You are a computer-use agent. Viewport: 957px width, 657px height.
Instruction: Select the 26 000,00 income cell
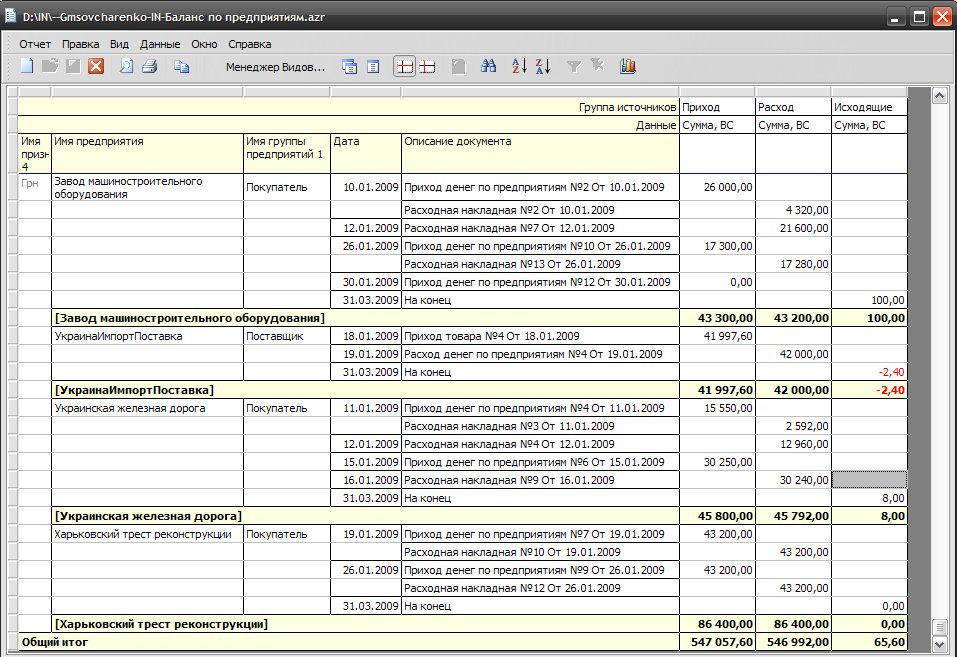click(x=717, y=187)
